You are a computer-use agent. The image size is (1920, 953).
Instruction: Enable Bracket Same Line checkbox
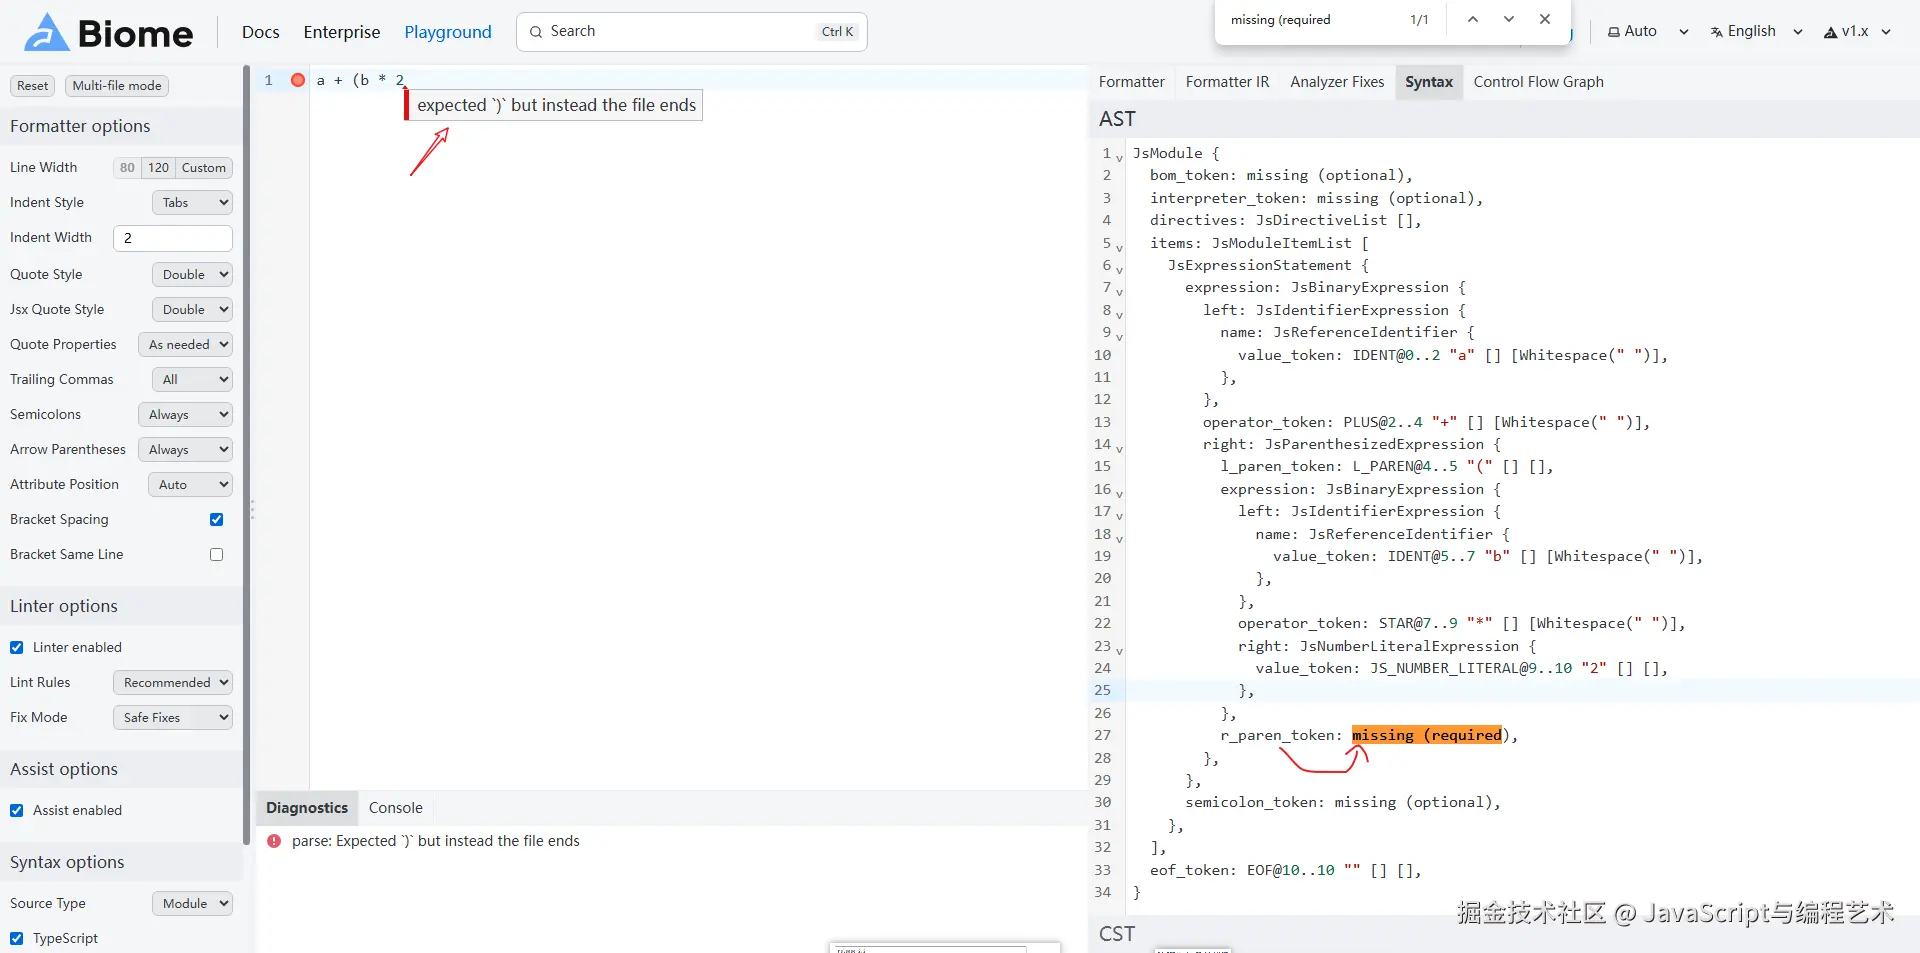point(216,554)
